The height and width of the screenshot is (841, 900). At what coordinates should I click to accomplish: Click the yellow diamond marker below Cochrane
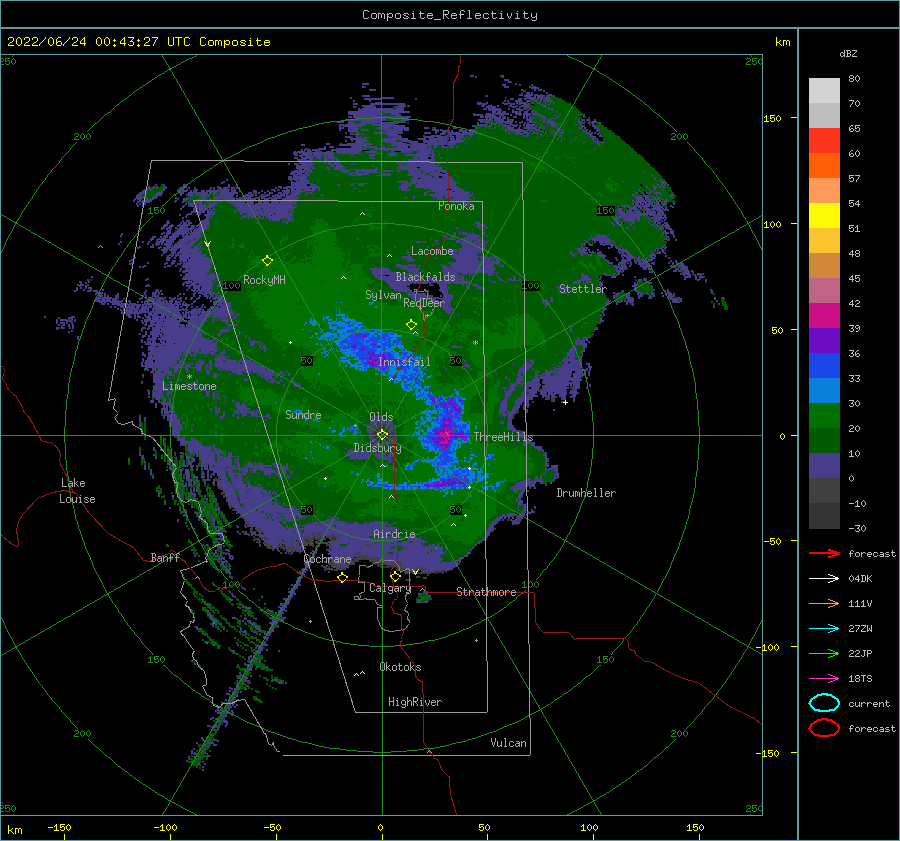tap(343, 577)
